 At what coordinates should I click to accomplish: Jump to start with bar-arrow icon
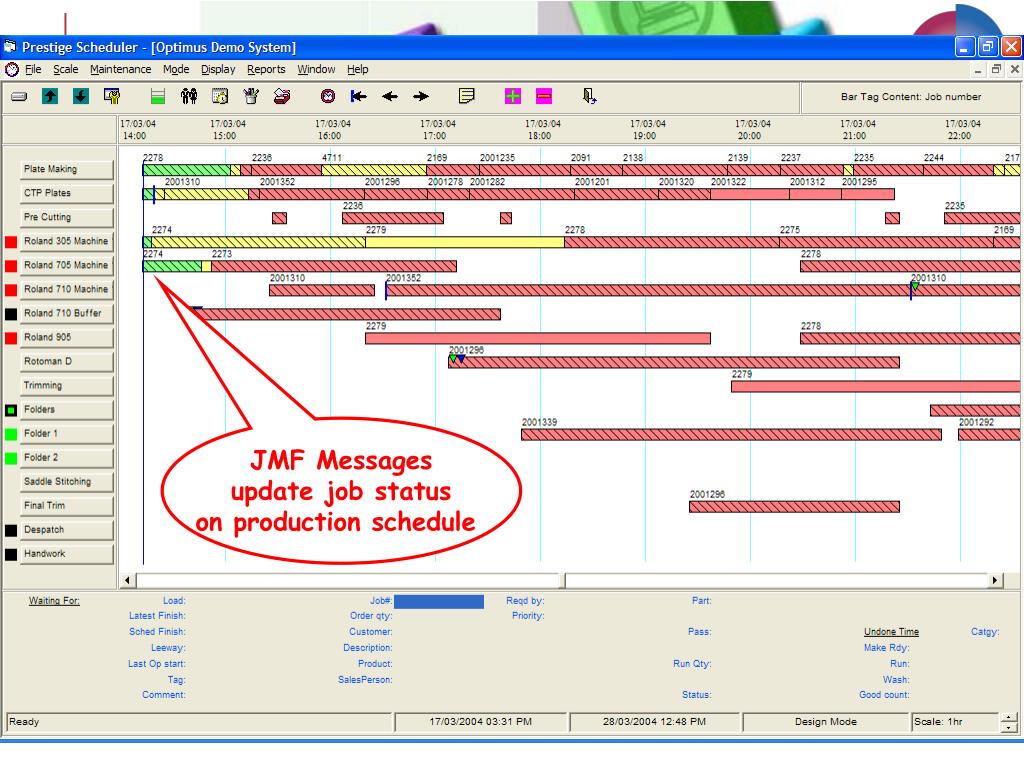pos(359,97)
